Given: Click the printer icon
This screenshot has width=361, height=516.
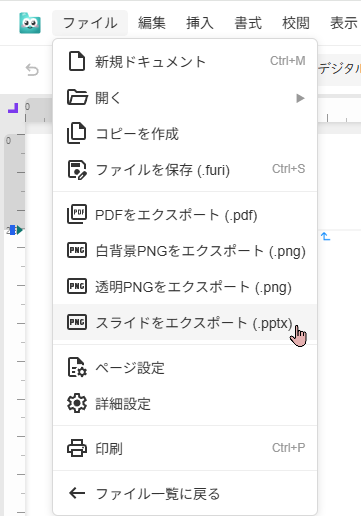Looking at the screenshot, I should pos(77,448).
